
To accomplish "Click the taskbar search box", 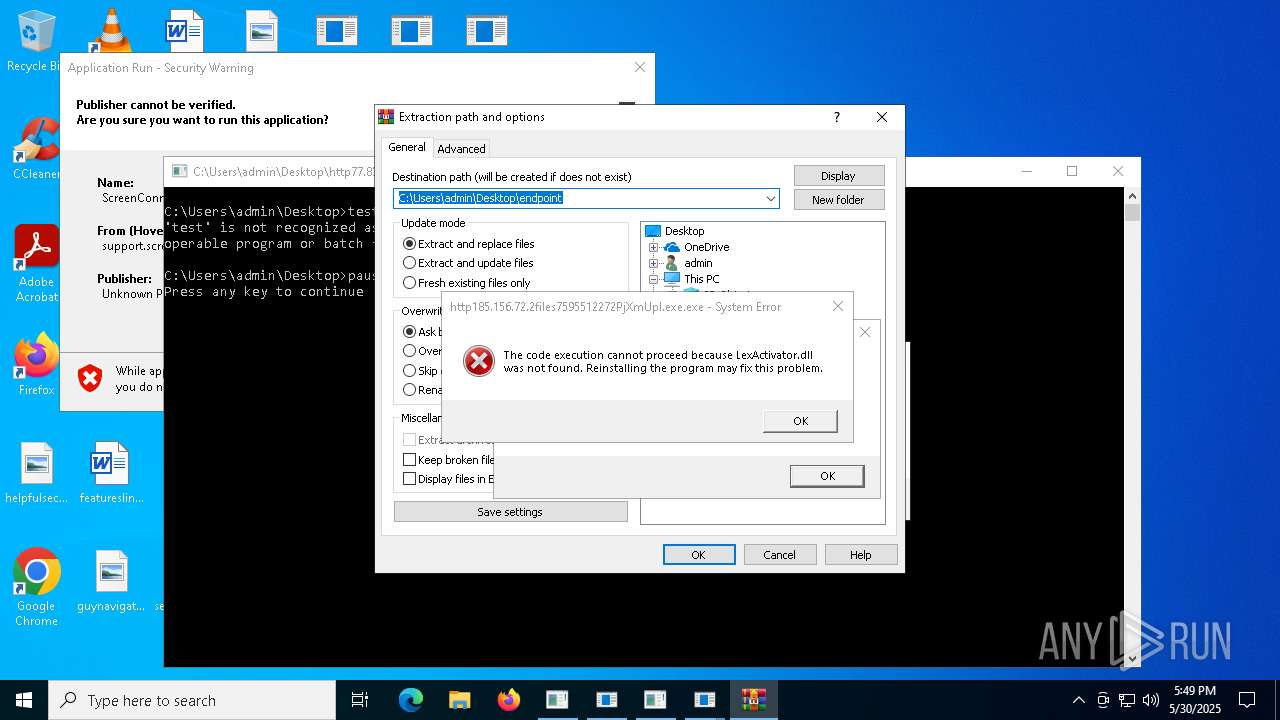I will pyautogui.click(x=192, y=700).
